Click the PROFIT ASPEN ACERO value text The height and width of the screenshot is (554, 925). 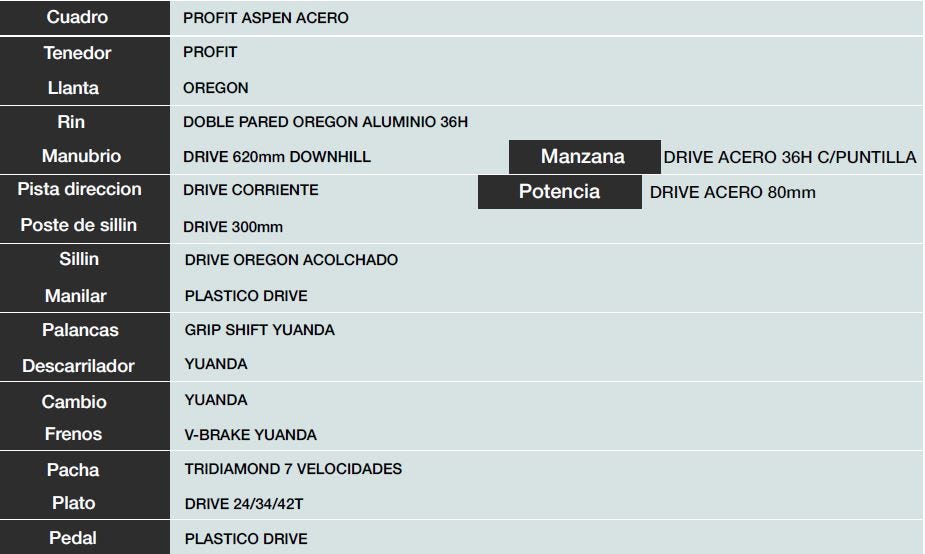coord(266,18)
